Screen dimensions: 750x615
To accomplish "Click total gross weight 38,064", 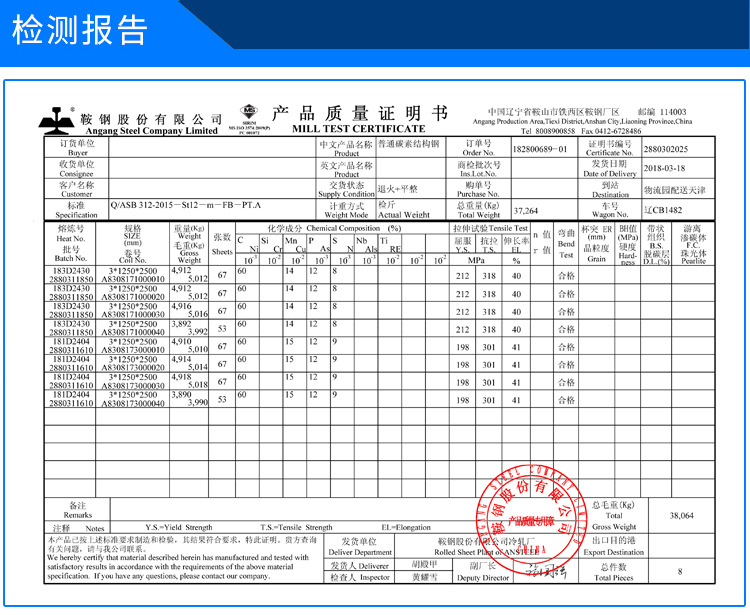I will coord(682,516).
